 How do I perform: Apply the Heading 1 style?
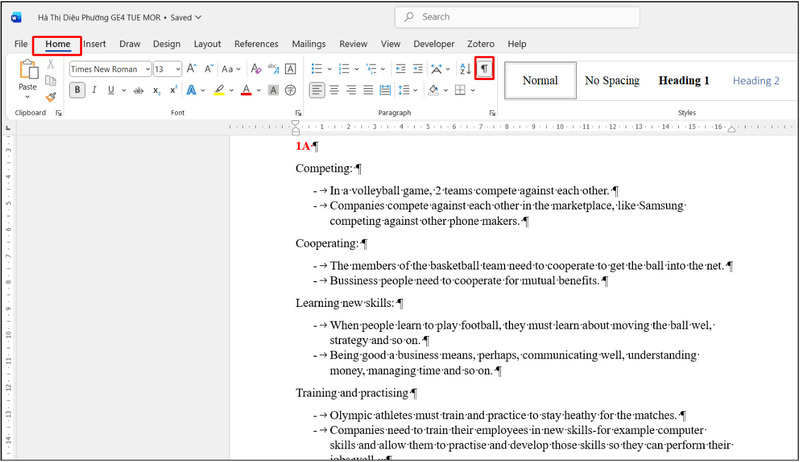click(684, 80)
